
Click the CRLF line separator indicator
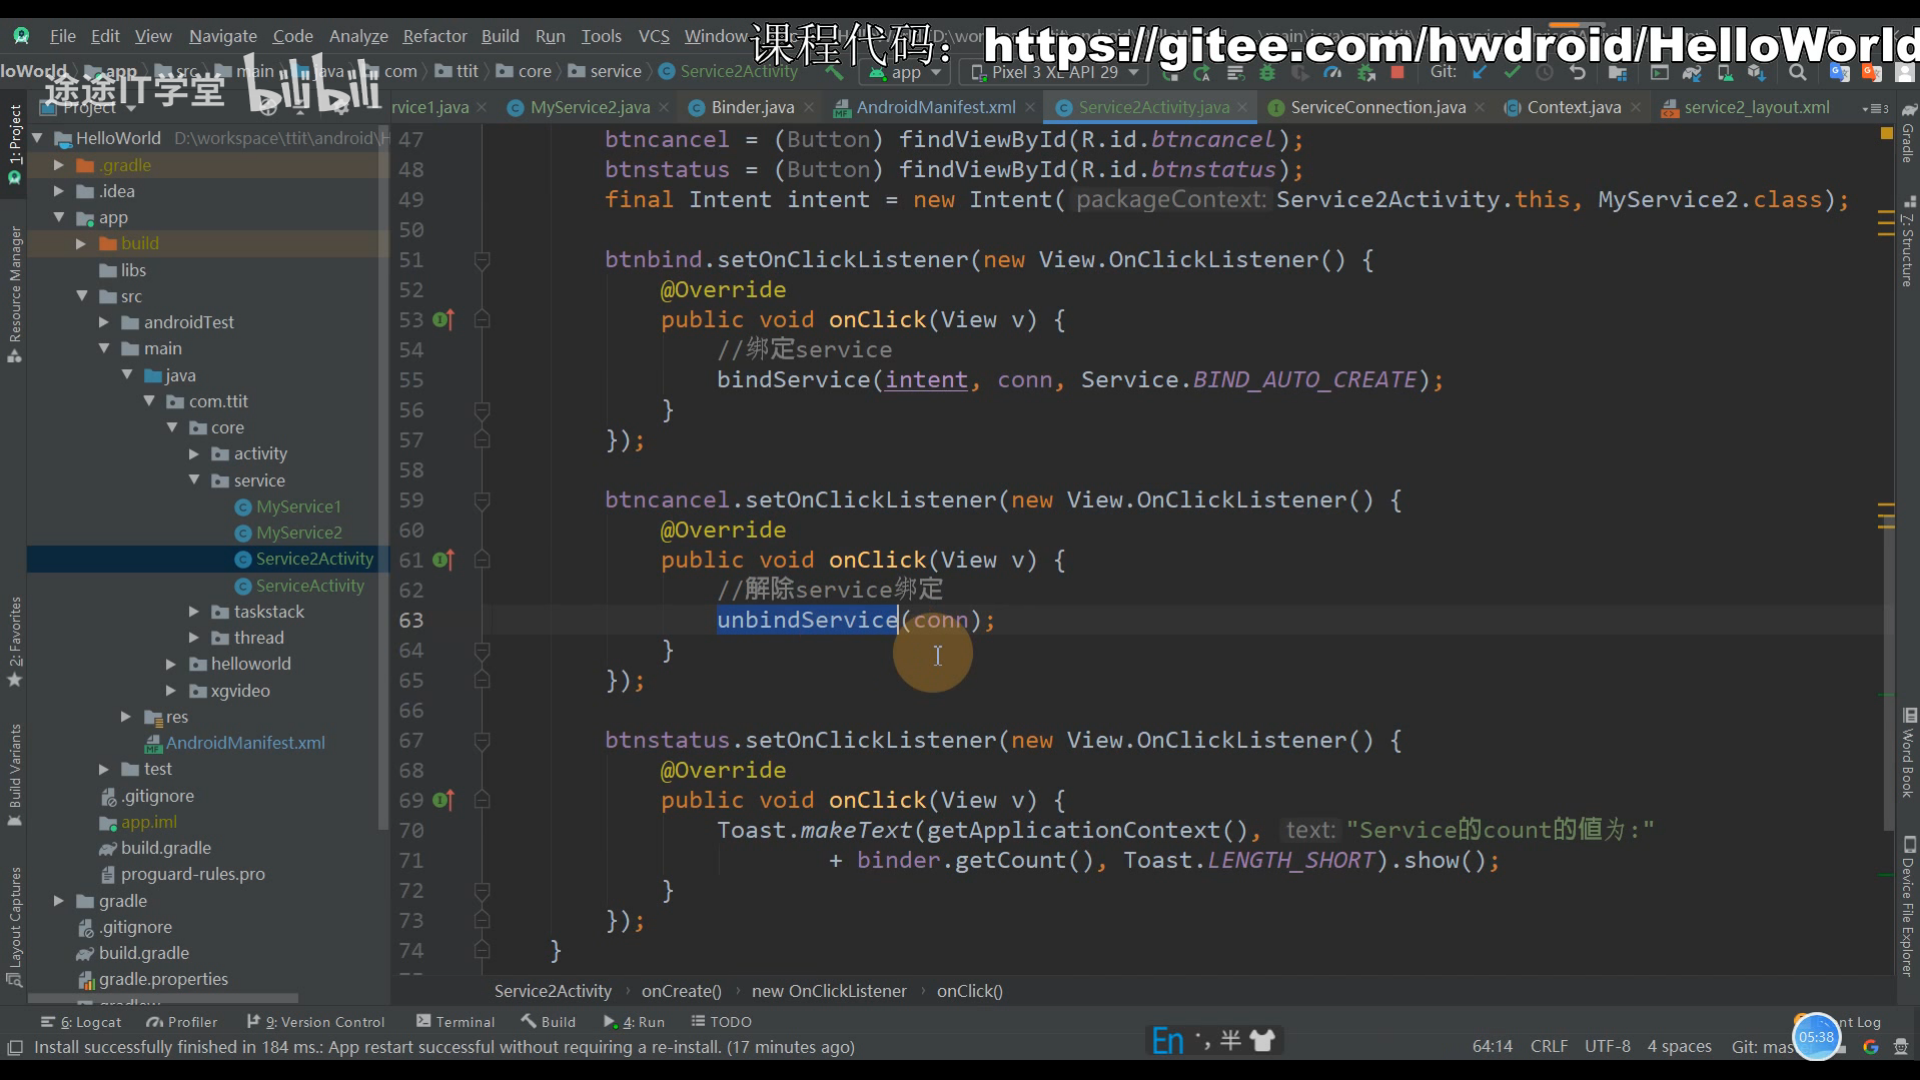tap(1549, 1047)
